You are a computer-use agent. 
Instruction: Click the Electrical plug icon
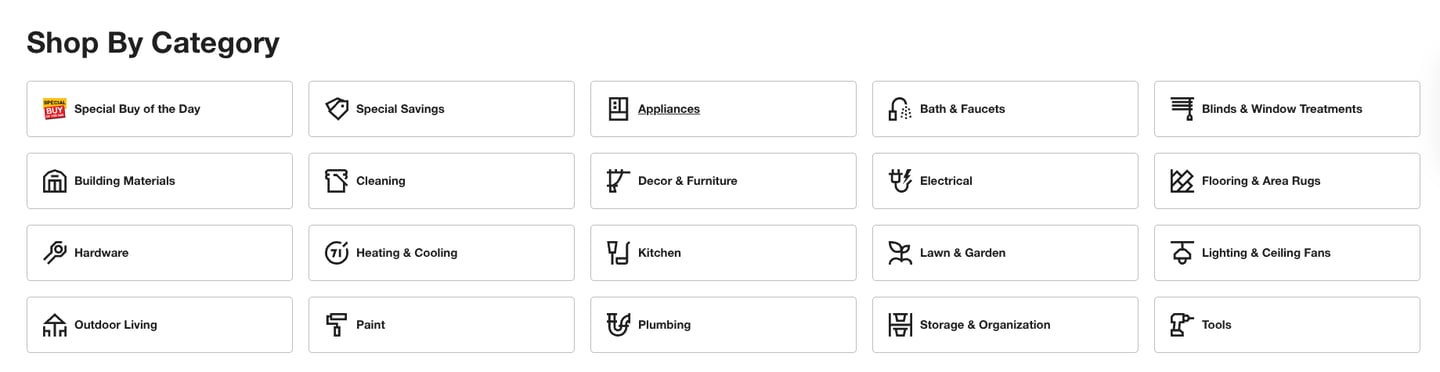point(900,181)
